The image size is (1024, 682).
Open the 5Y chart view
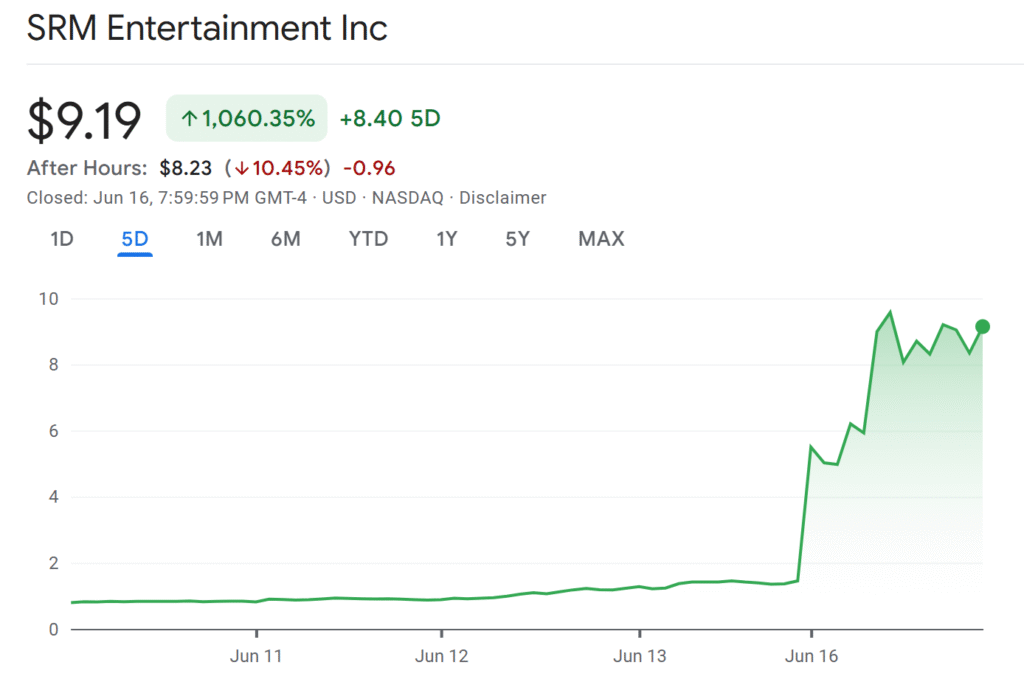517,239
